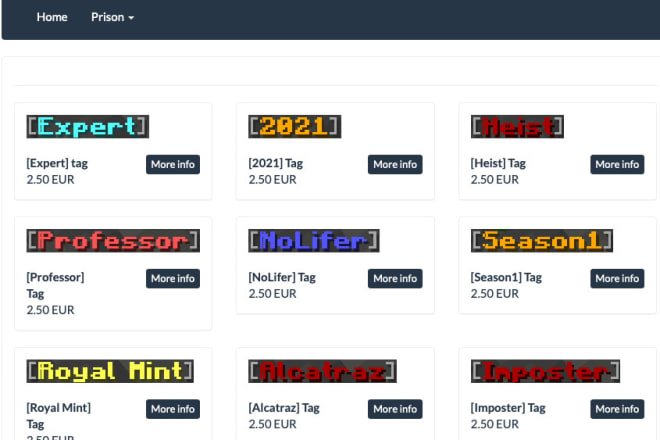Expand the Prison dropdown menu

point(112,17)
